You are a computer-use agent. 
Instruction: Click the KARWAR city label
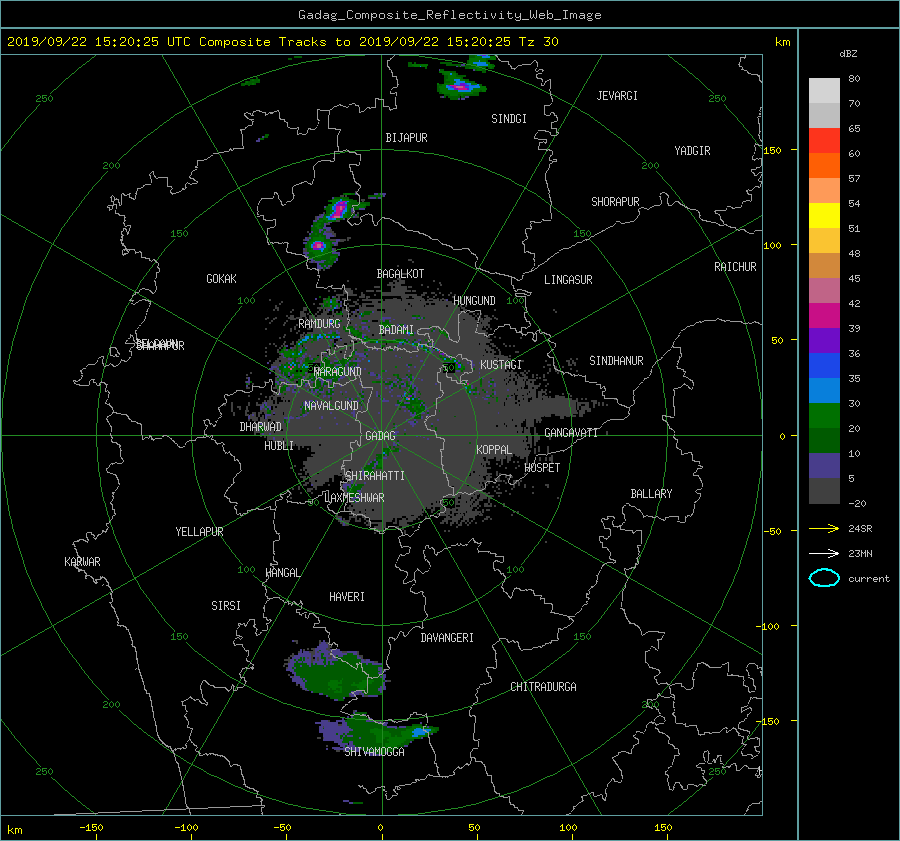(82, 562)
